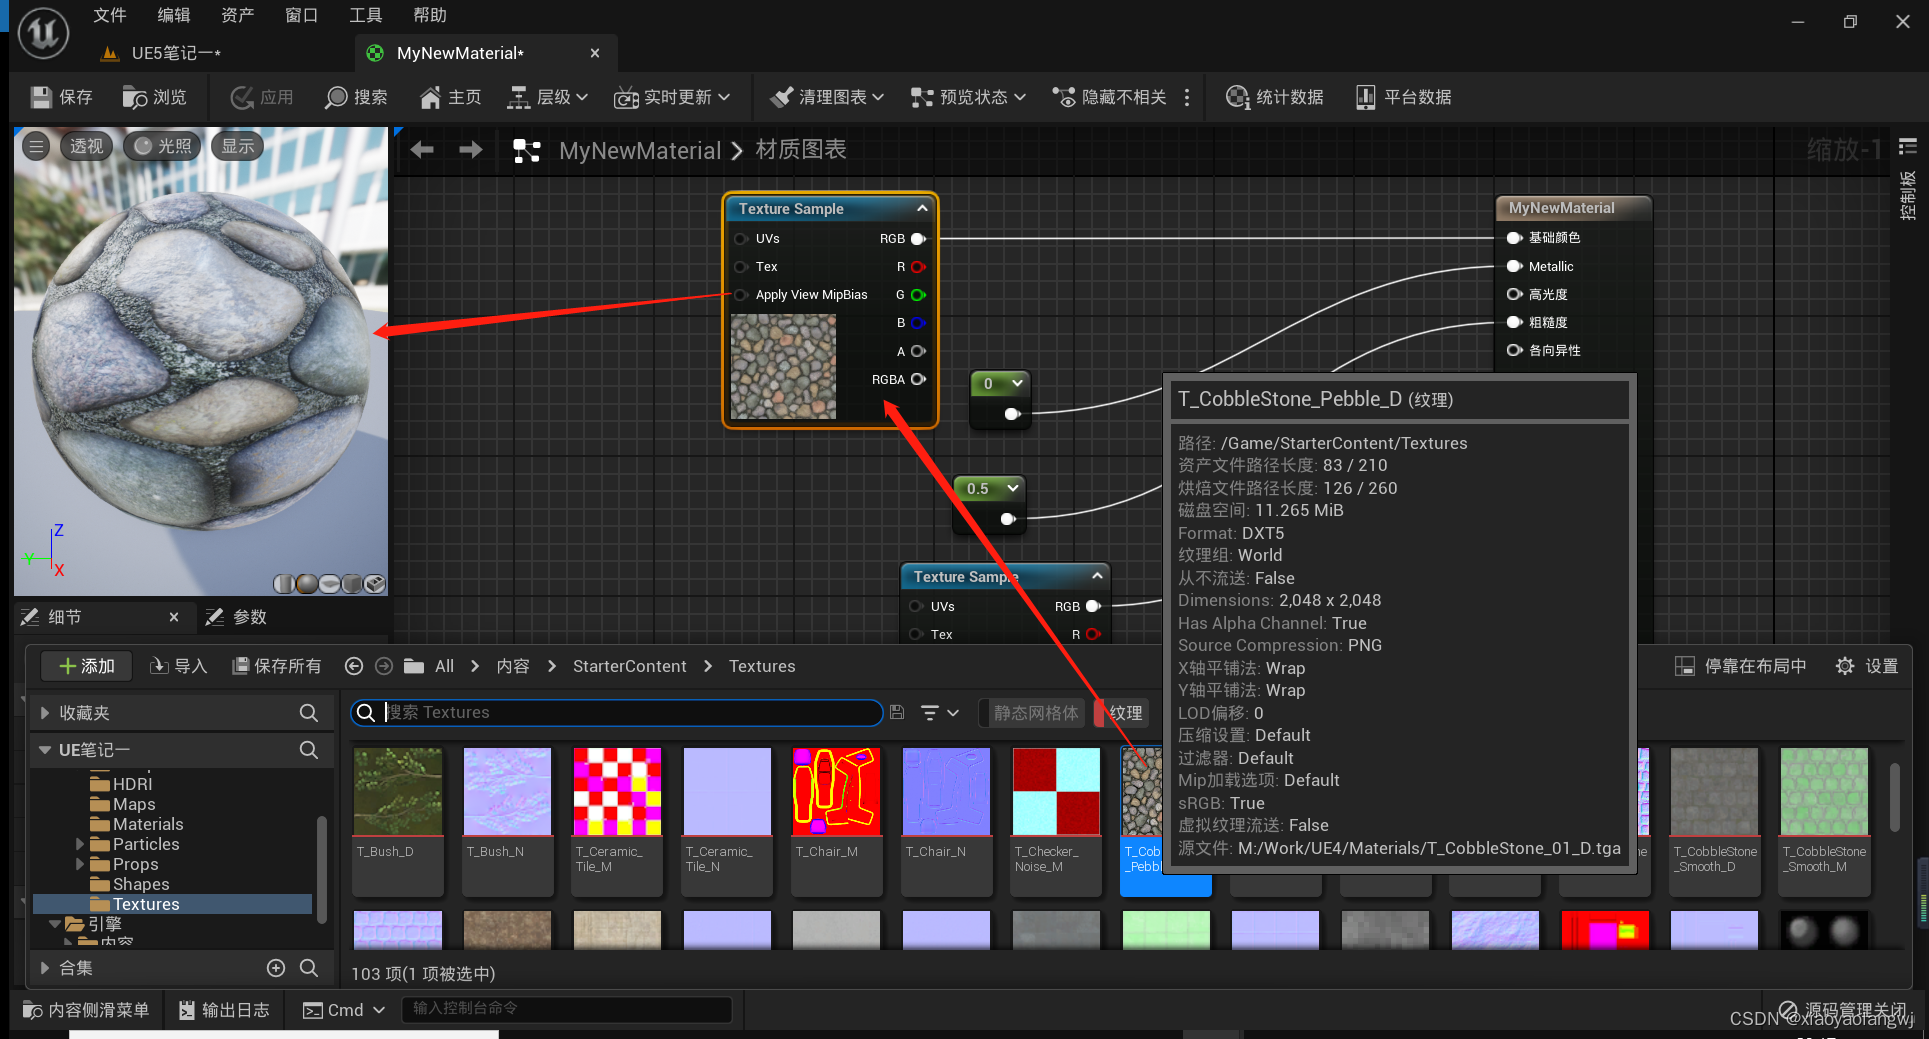Open the 窗口 menu
The image size is (1929, 1039).
coord(301,15)
